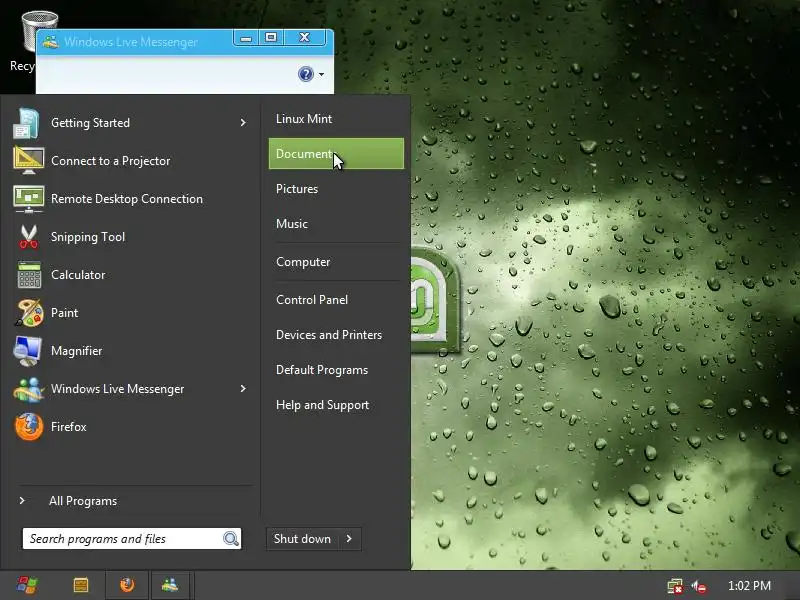Open Pictures folder entry
This screenshot has height=600, width=800.
(336, 189)
